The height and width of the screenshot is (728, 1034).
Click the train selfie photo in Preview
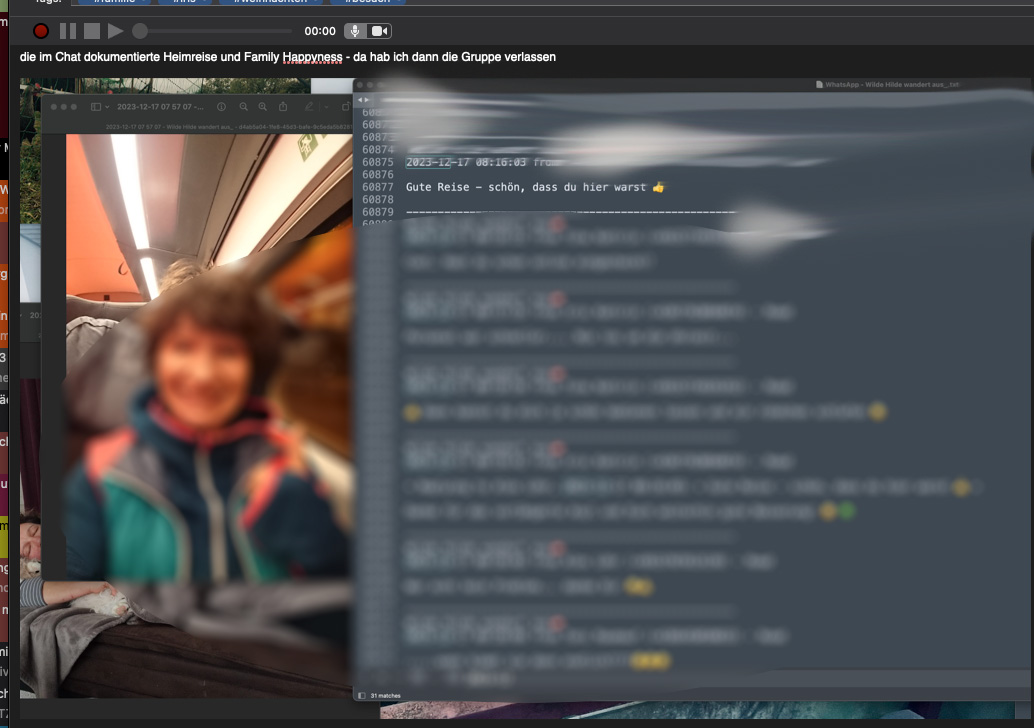[210, 356]
